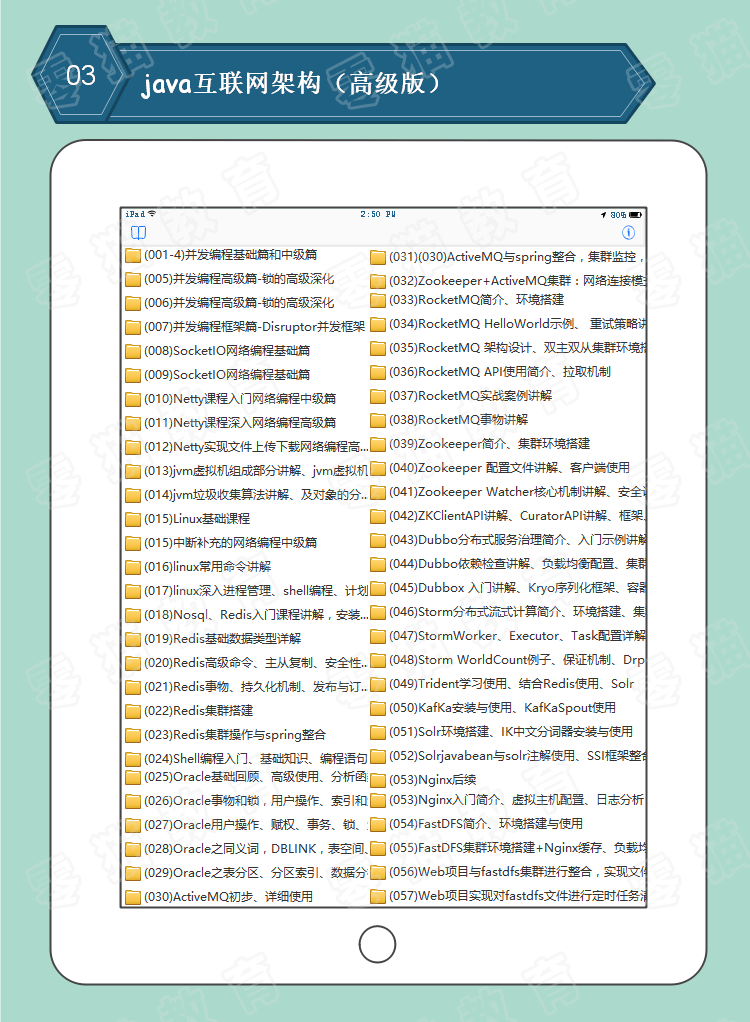The height and width of the screenshot is (1022, 750).
Task: Select (056)Web项目与fastdfs集群进行整合
Action: tap(517, 872)
